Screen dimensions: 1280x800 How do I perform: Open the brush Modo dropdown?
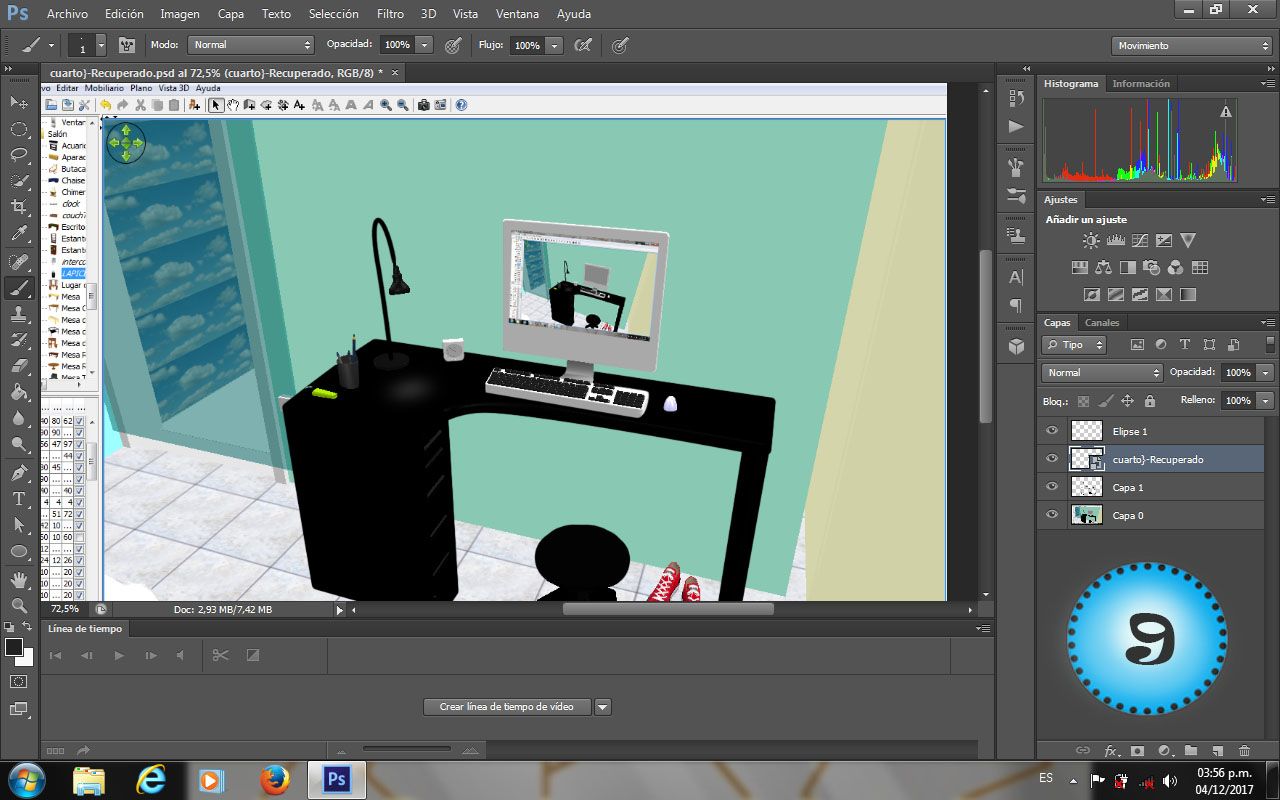point(251,45)
